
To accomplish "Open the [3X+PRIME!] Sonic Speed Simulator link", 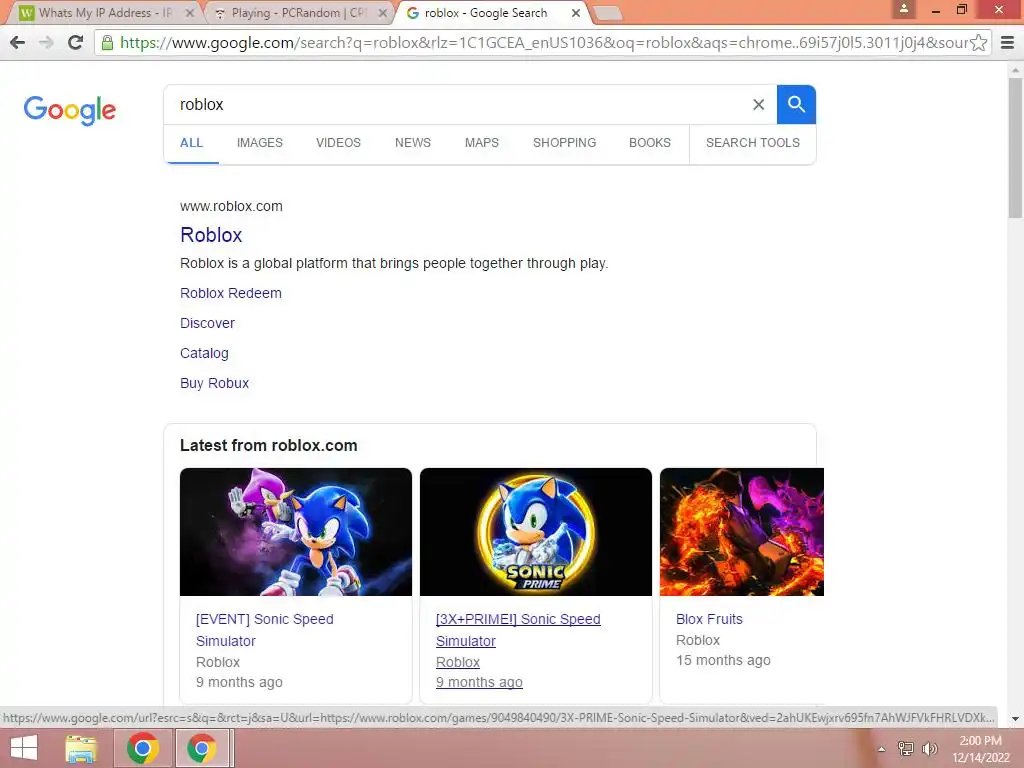I will pyautogui.click(x=518, y=630).
